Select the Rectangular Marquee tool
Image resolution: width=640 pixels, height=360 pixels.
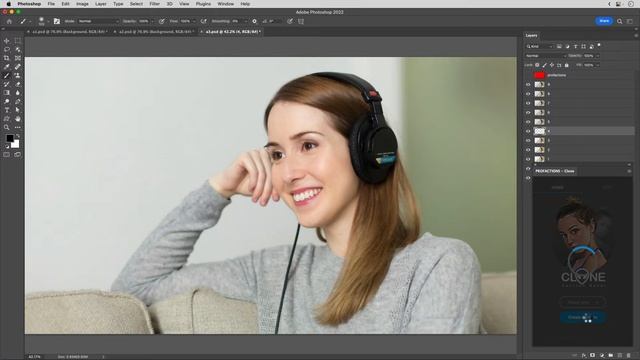point(18,41)
